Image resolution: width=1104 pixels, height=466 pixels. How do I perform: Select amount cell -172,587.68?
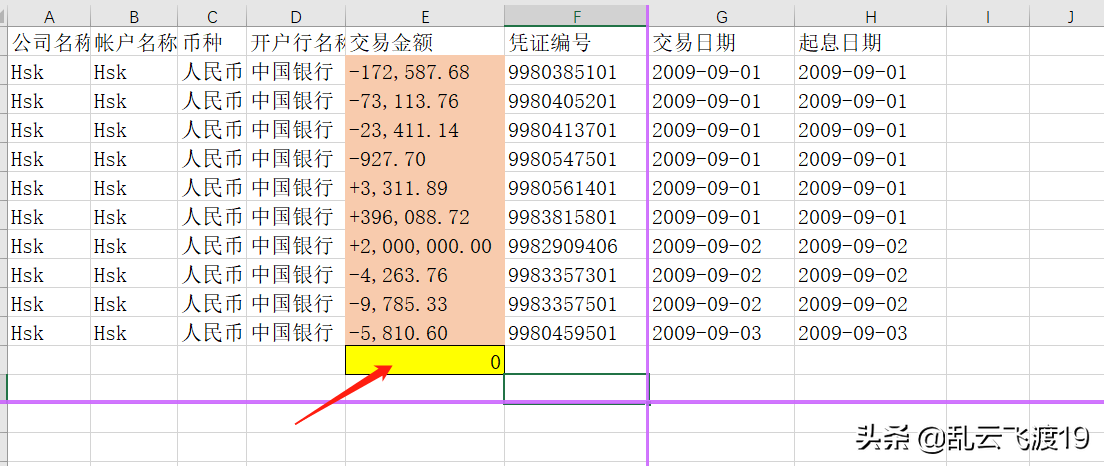click(425, 72)
